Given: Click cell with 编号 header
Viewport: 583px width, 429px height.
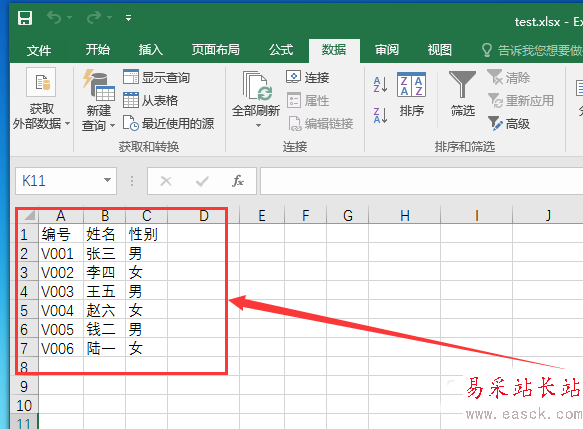Looking at the screenshot, I should [61, 234].
